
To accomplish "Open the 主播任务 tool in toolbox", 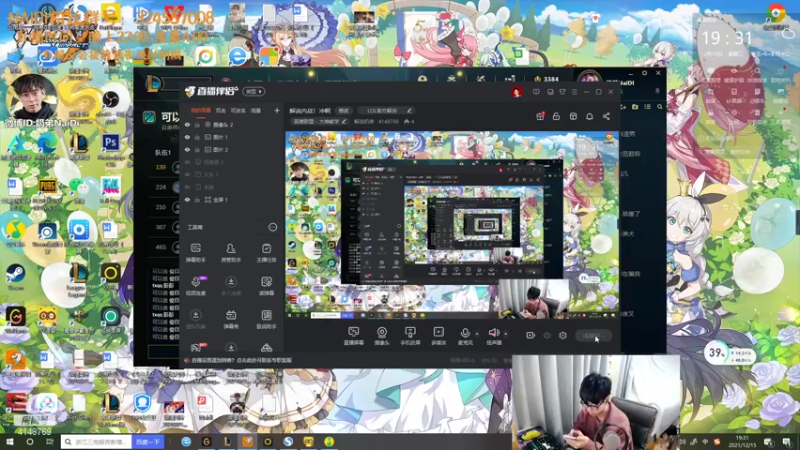I will point(266,253).
